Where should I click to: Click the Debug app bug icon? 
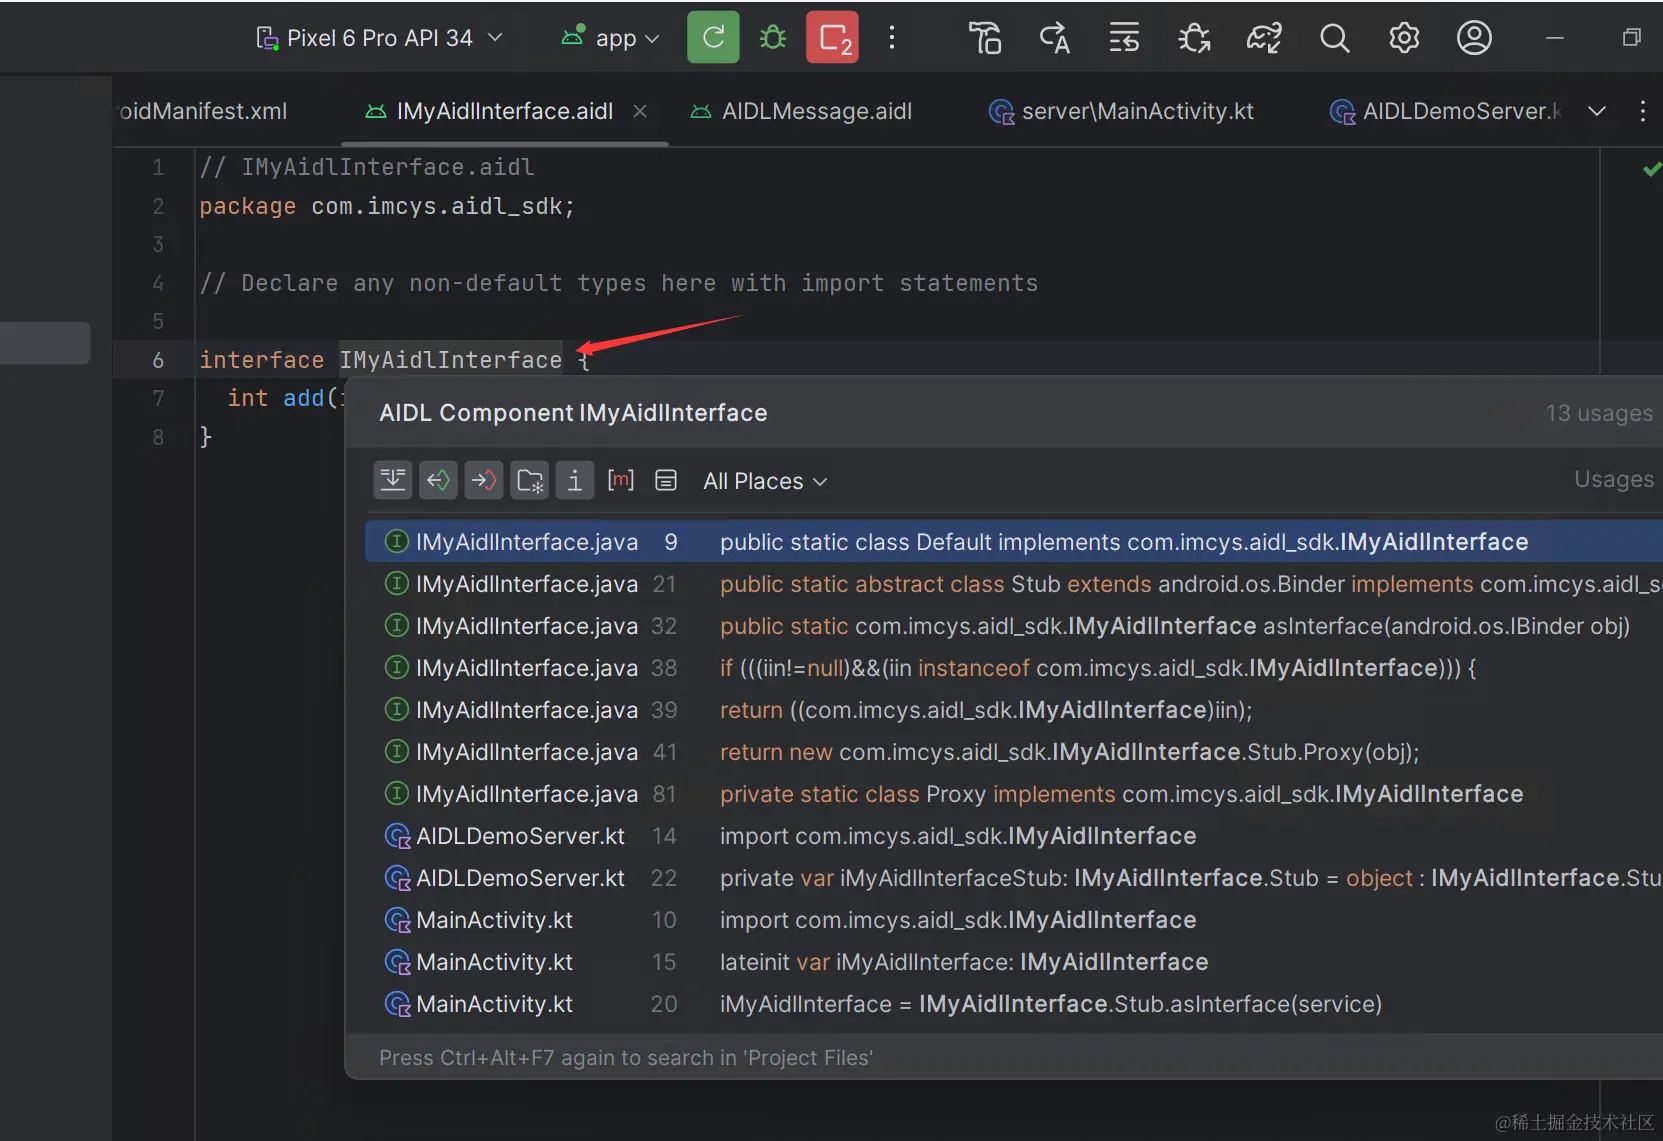tap(773, 38)
